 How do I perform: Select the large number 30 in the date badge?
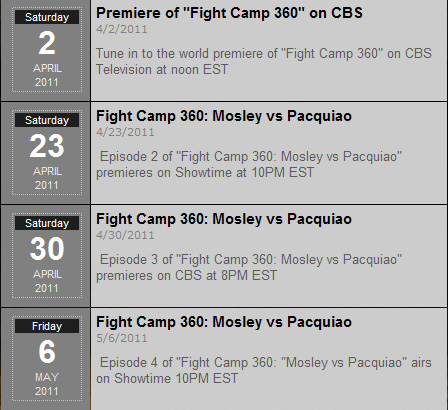(x=47, y=249)
